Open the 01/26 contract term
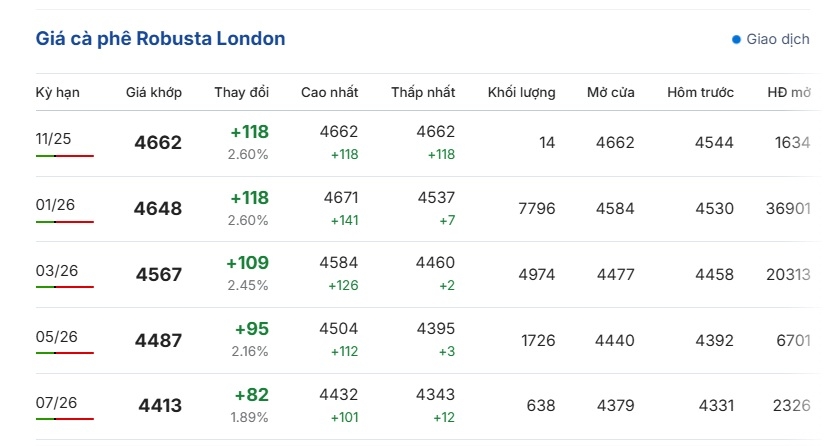This screenshot has width=840, height=446. [56, 205]
